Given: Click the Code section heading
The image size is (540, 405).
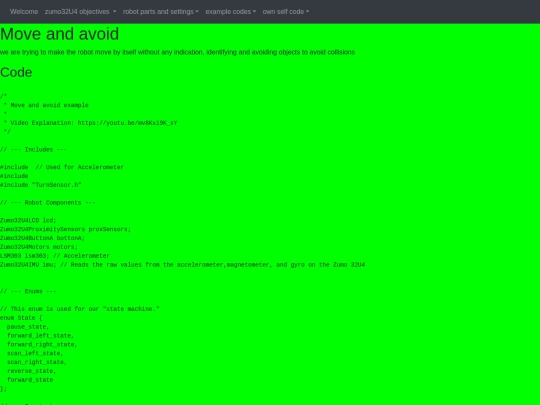Looking at the screenshot, I should coord(16,72).
